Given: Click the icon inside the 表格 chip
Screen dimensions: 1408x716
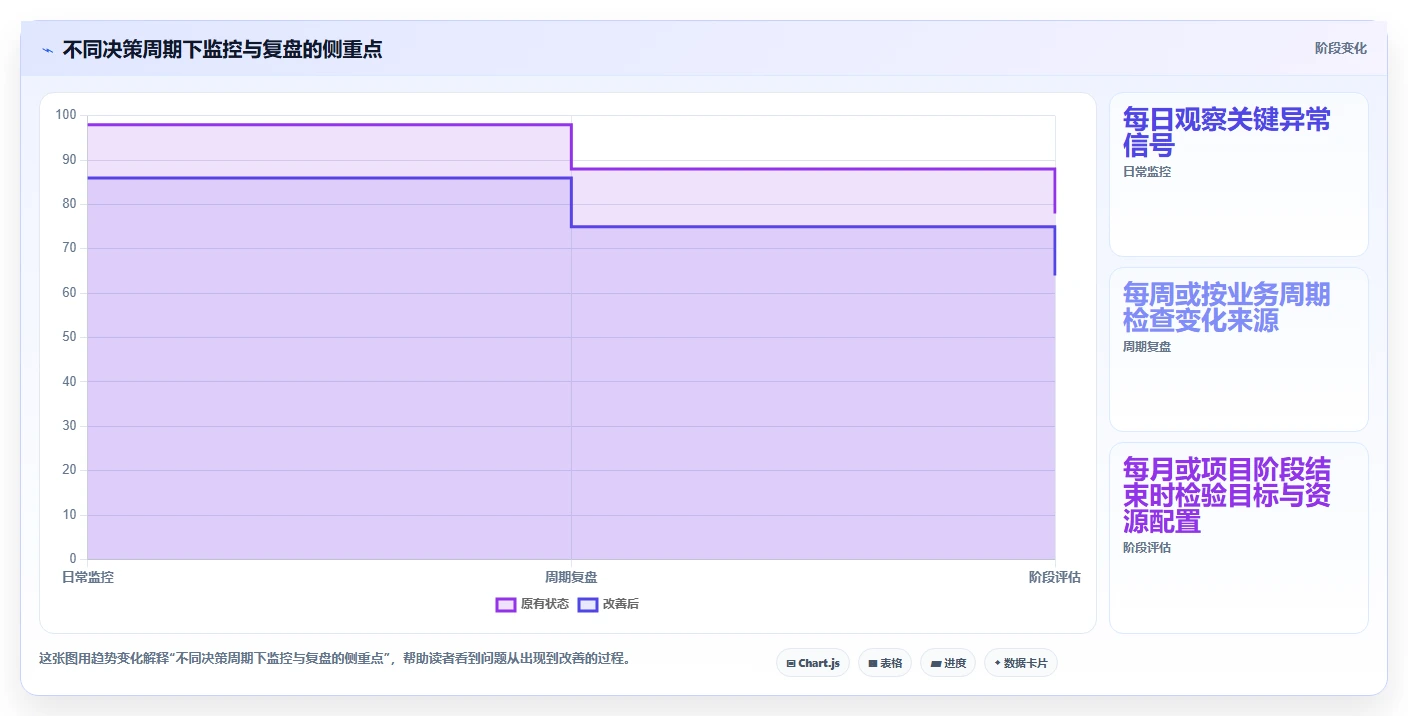Looking at the screenshot, I should click(873, 663).
